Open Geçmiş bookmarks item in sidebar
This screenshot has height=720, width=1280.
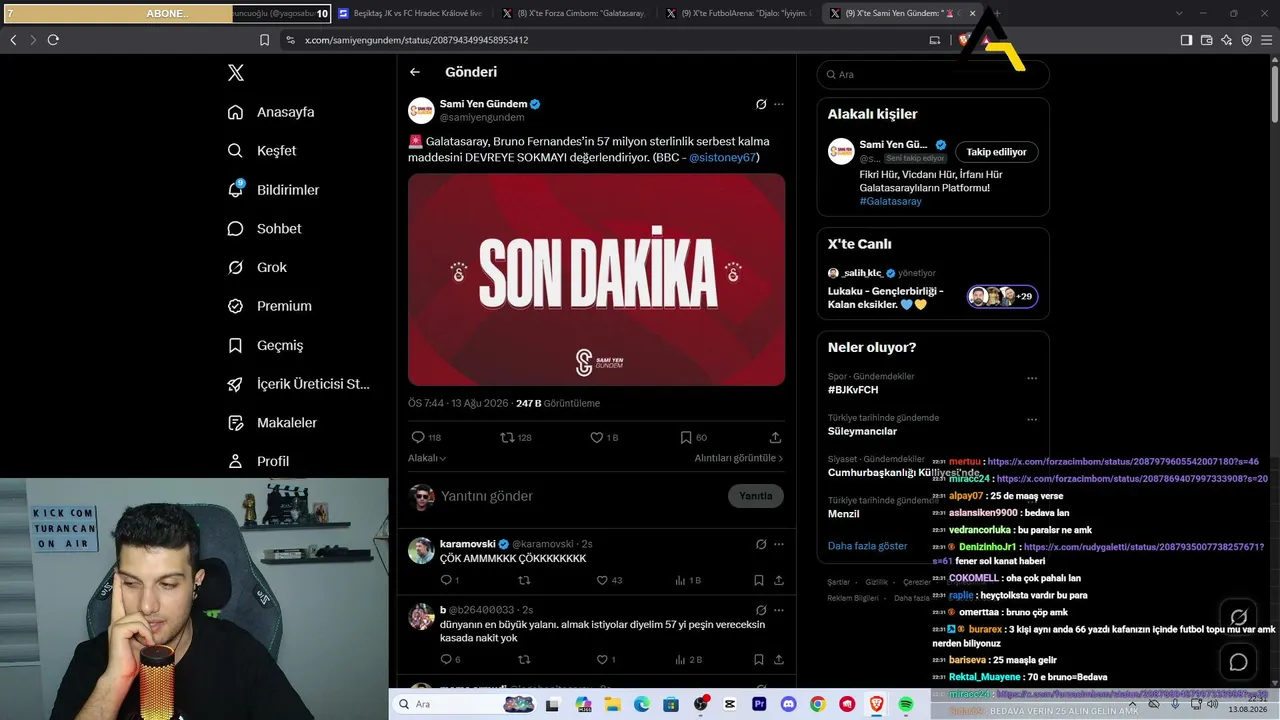(x=265, y=345)
